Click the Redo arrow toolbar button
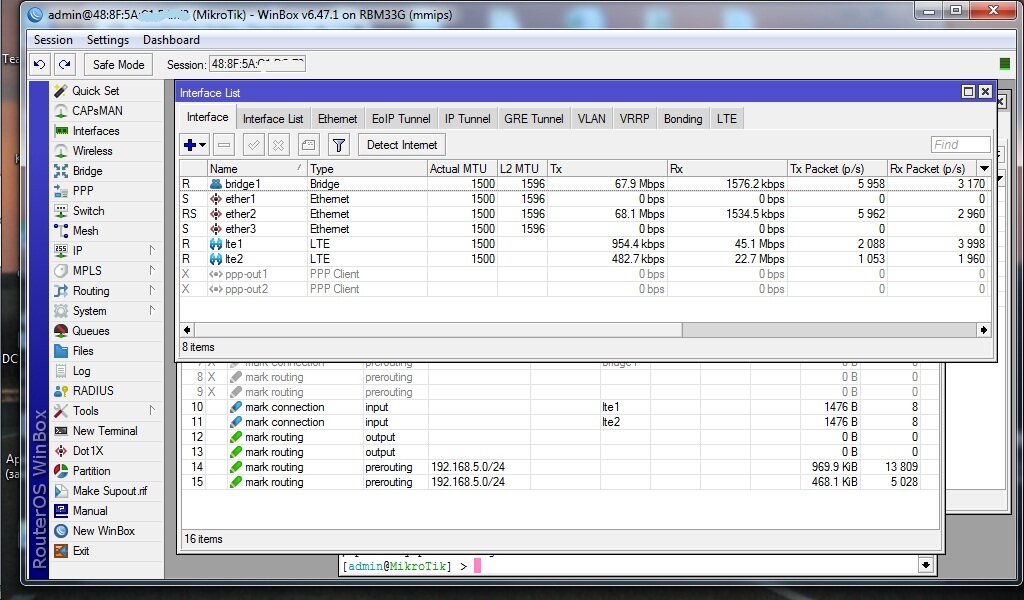Viewport: 1024px width, 600px height. [x=65, y=65]
